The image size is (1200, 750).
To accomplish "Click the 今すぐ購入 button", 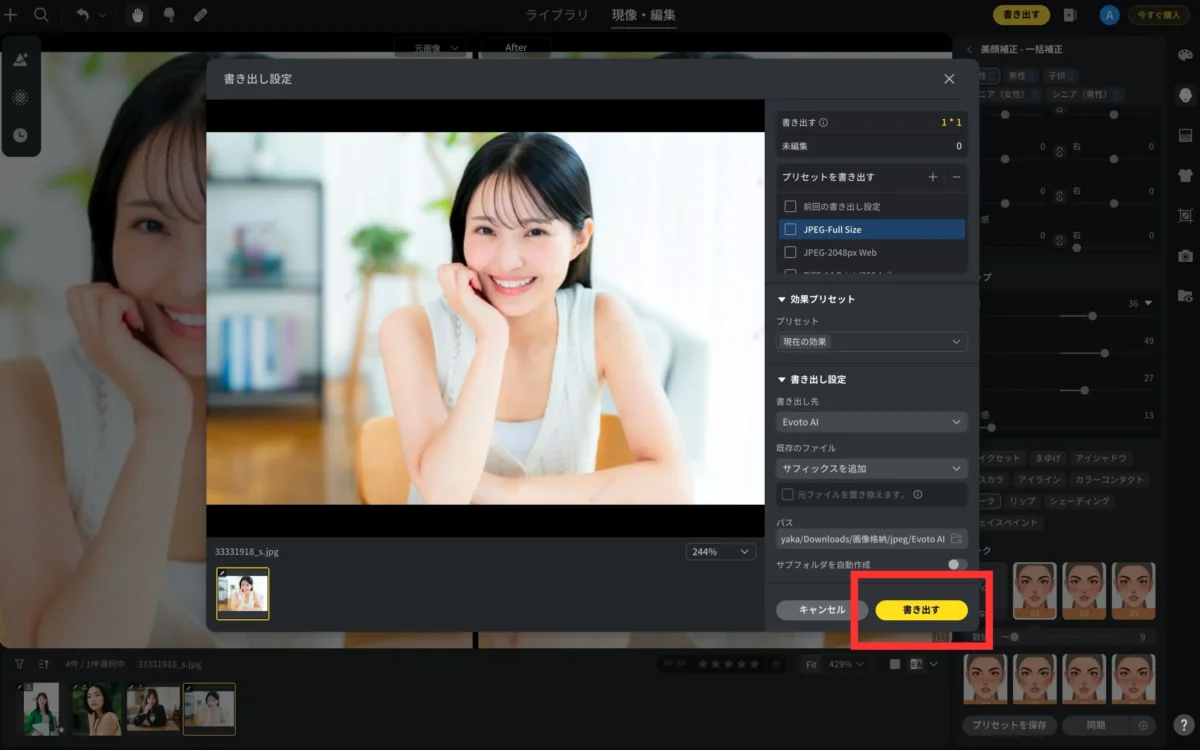I will point(1159,15).
